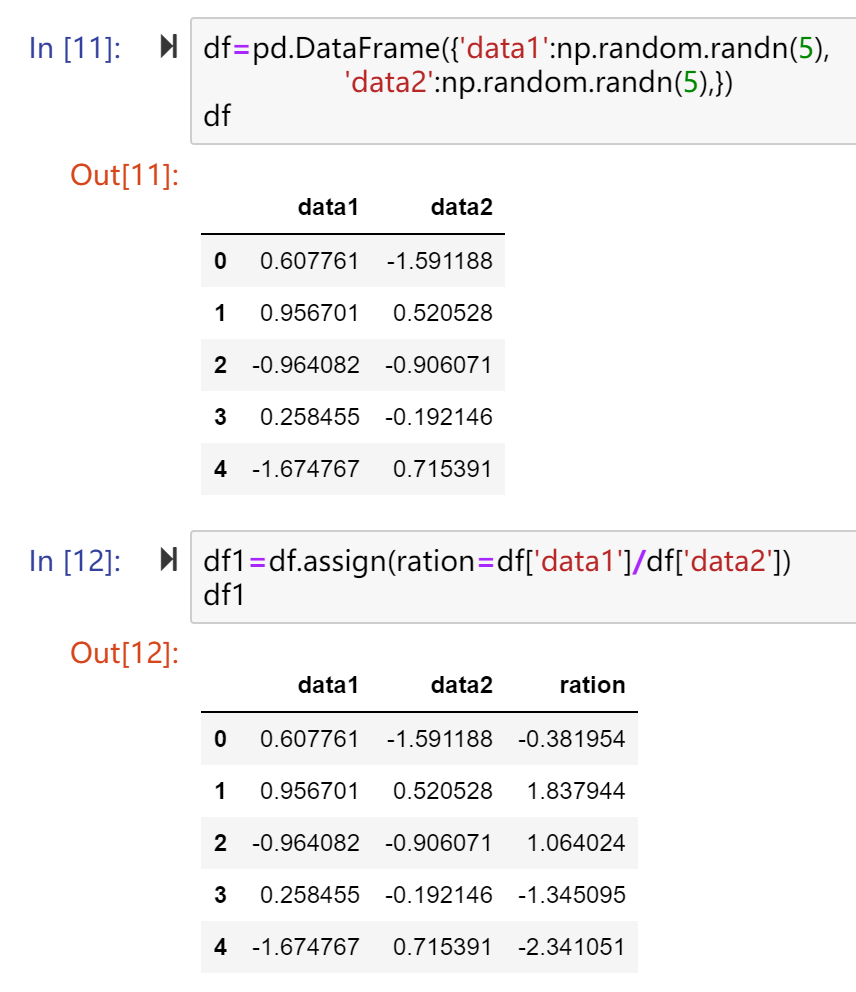The image size is (856, 992).
Task: Run cell 11 with its run icon
Action: (x=168, y=47)
